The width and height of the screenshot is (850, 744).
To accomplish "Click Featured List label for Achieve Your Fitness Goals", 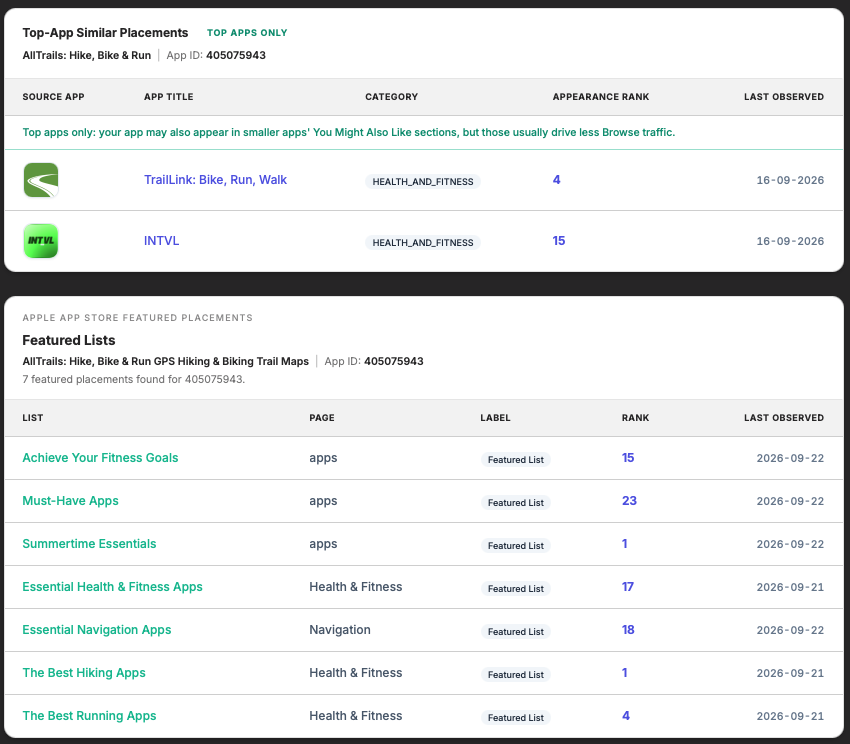I will [x=516, y=460].
